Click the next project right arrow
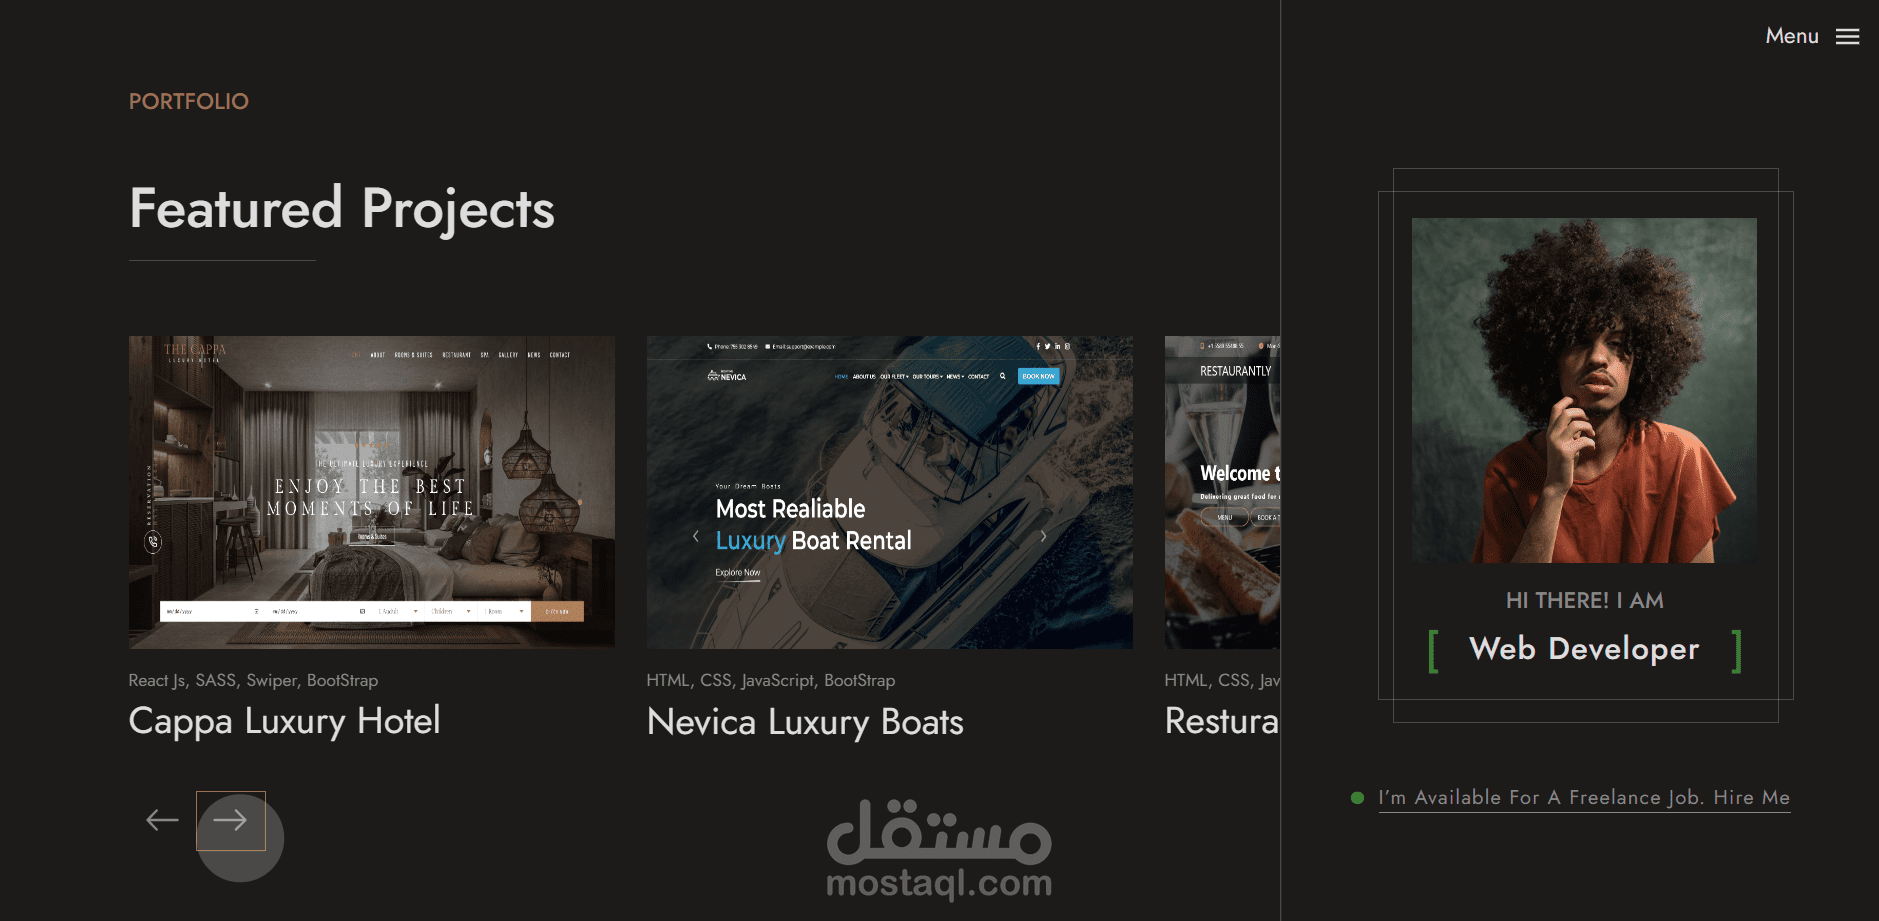 pos(230,821)
